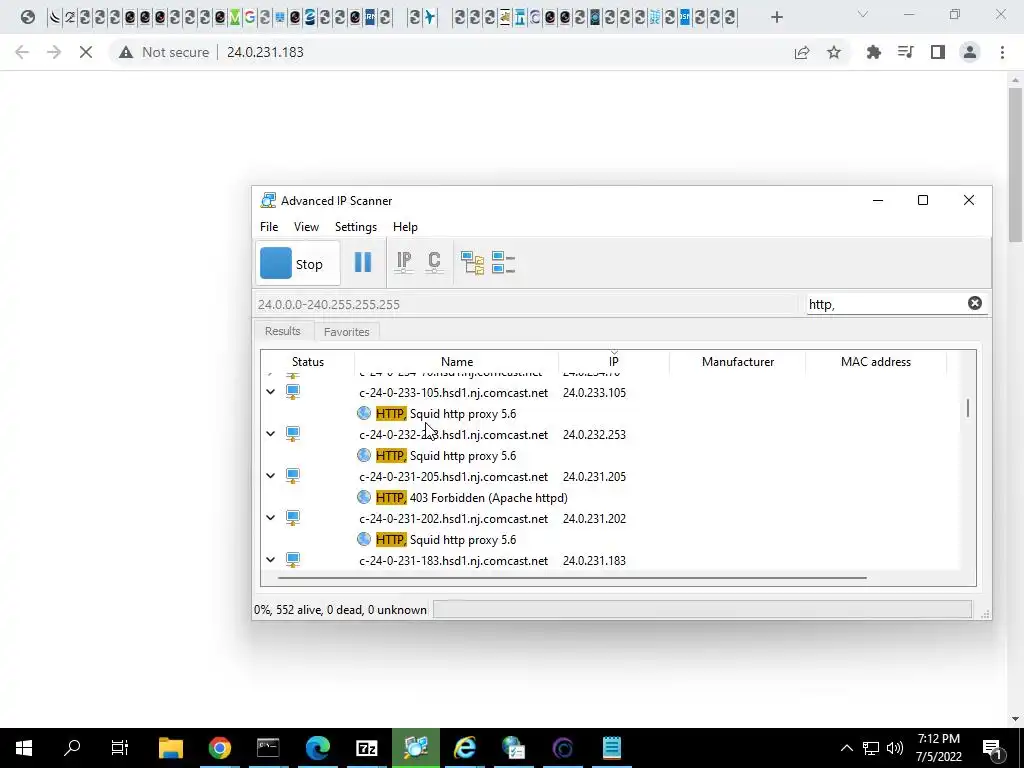This screenshot has height=768, width=1024.
Task: Collapse the 24.0.231.183 host row
Action: click(270, 560)
